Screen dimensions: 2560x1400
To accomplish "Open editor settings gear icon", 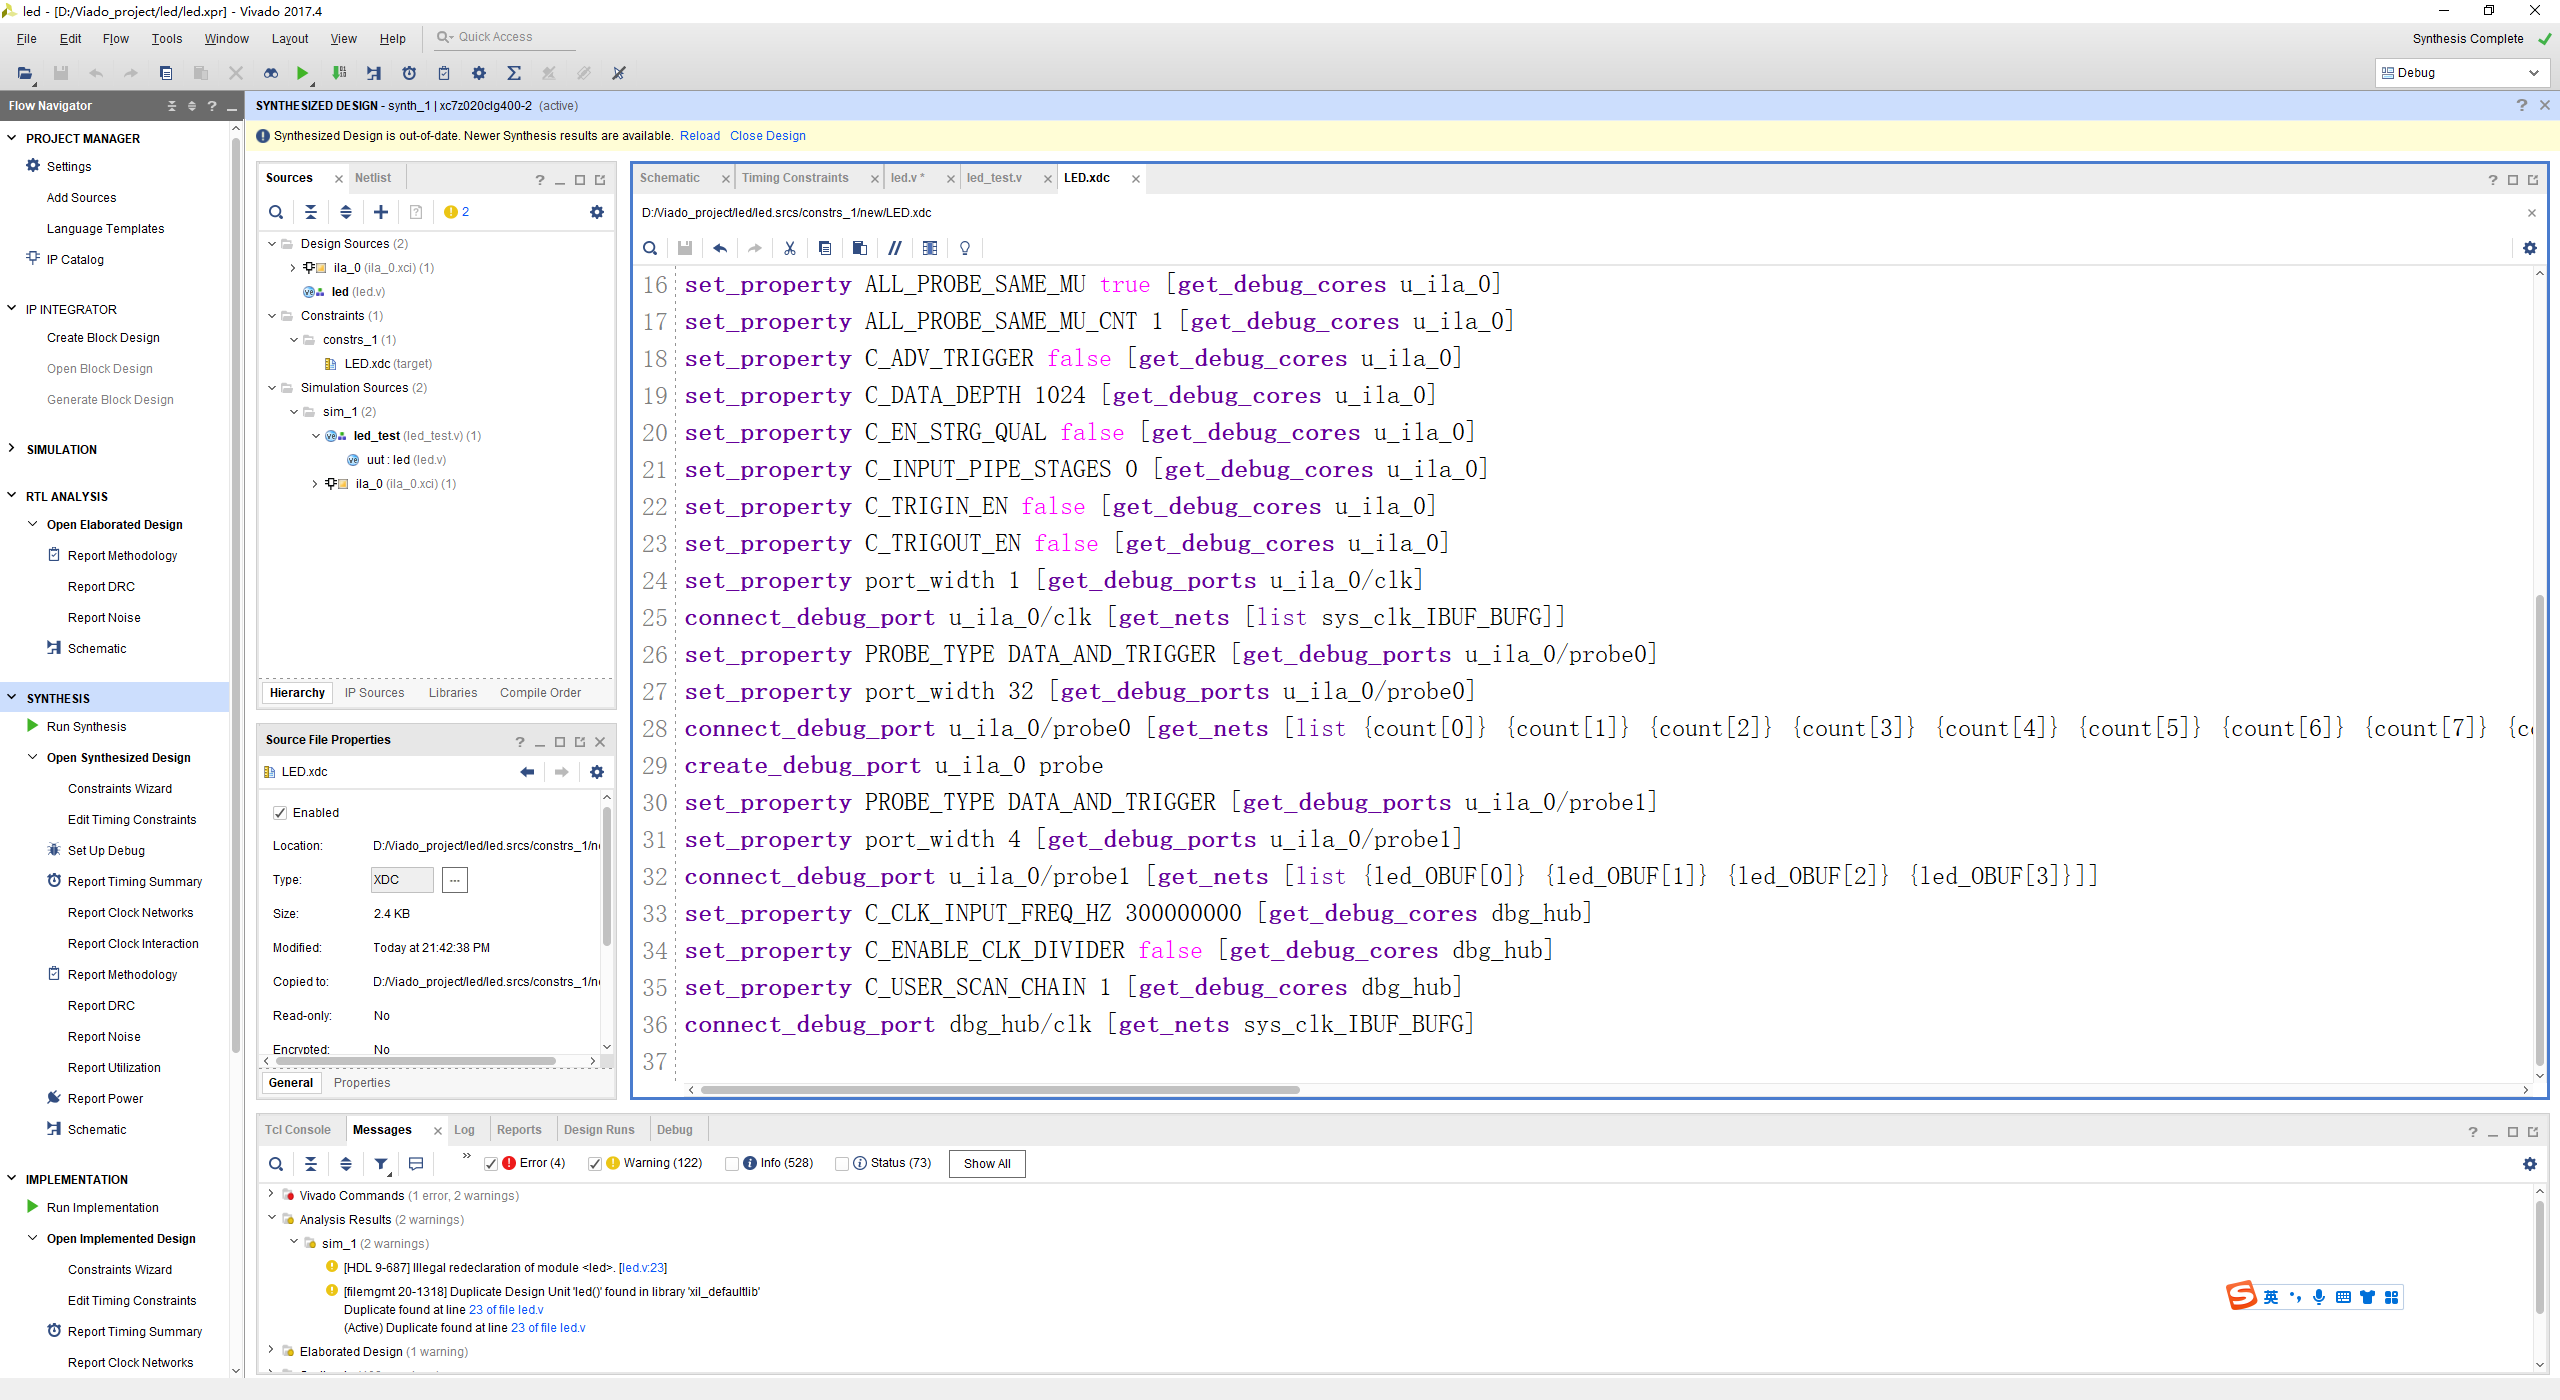I will point(2530,248).
